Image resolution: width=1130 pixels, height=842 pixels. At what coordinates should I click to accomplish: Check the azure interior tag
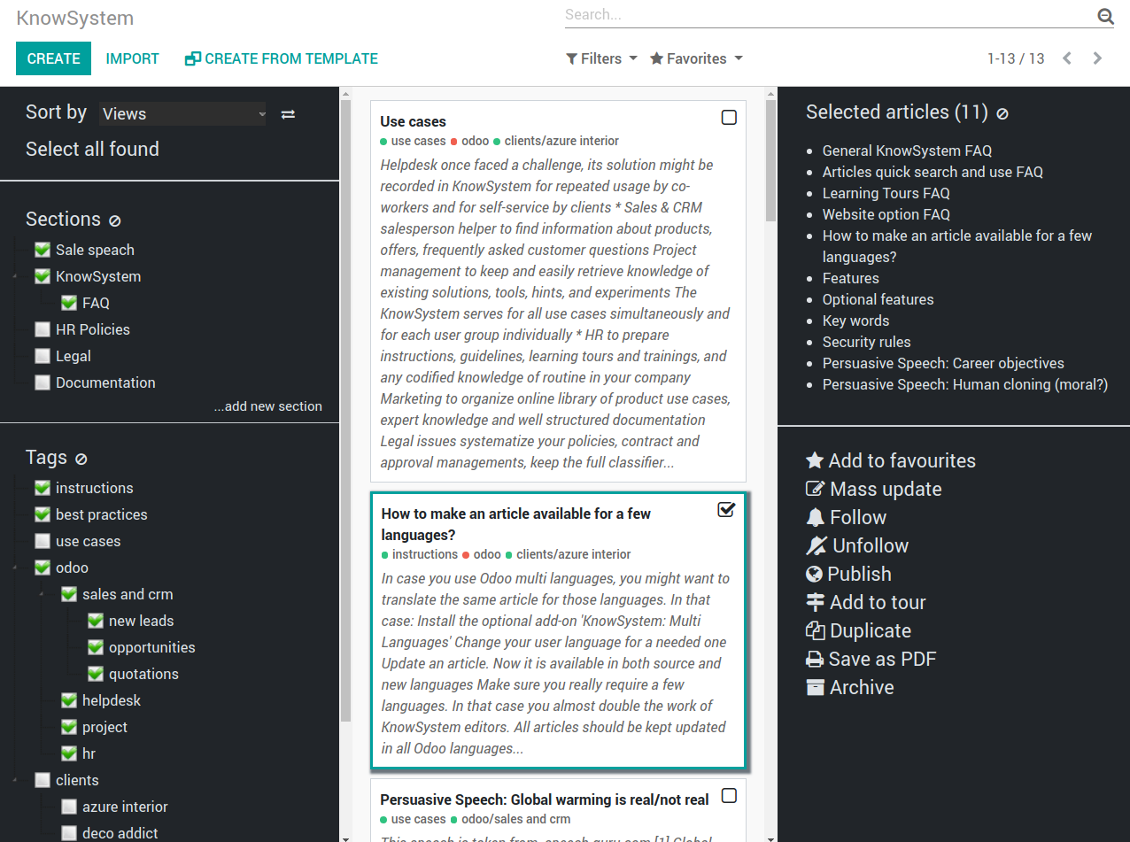69,807
